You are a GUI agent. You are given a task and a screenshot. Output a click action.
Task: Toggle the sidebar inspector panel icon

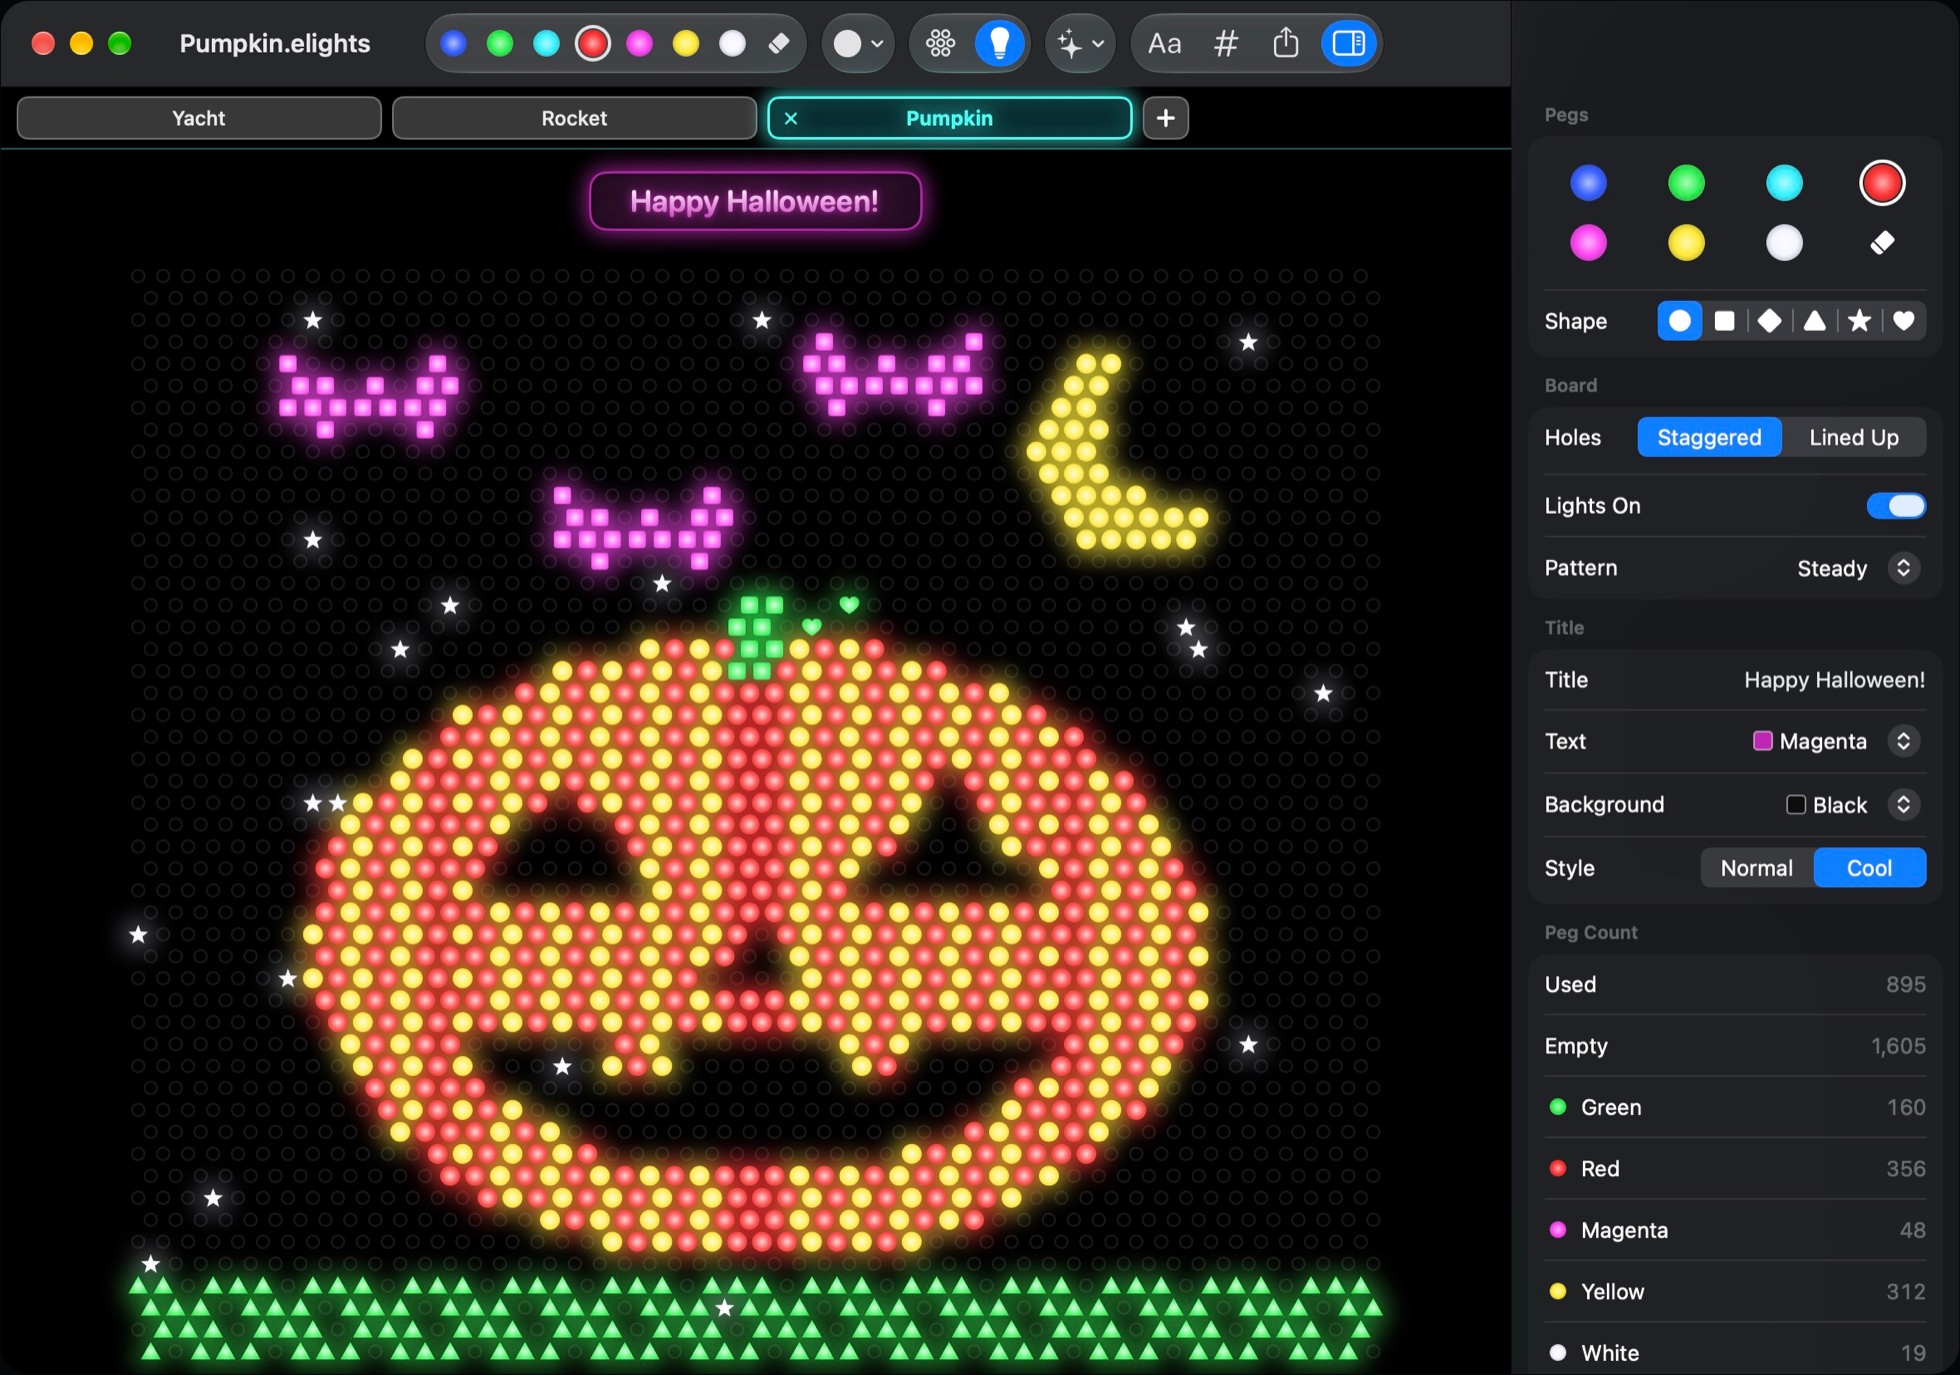tap(1349, 43)
